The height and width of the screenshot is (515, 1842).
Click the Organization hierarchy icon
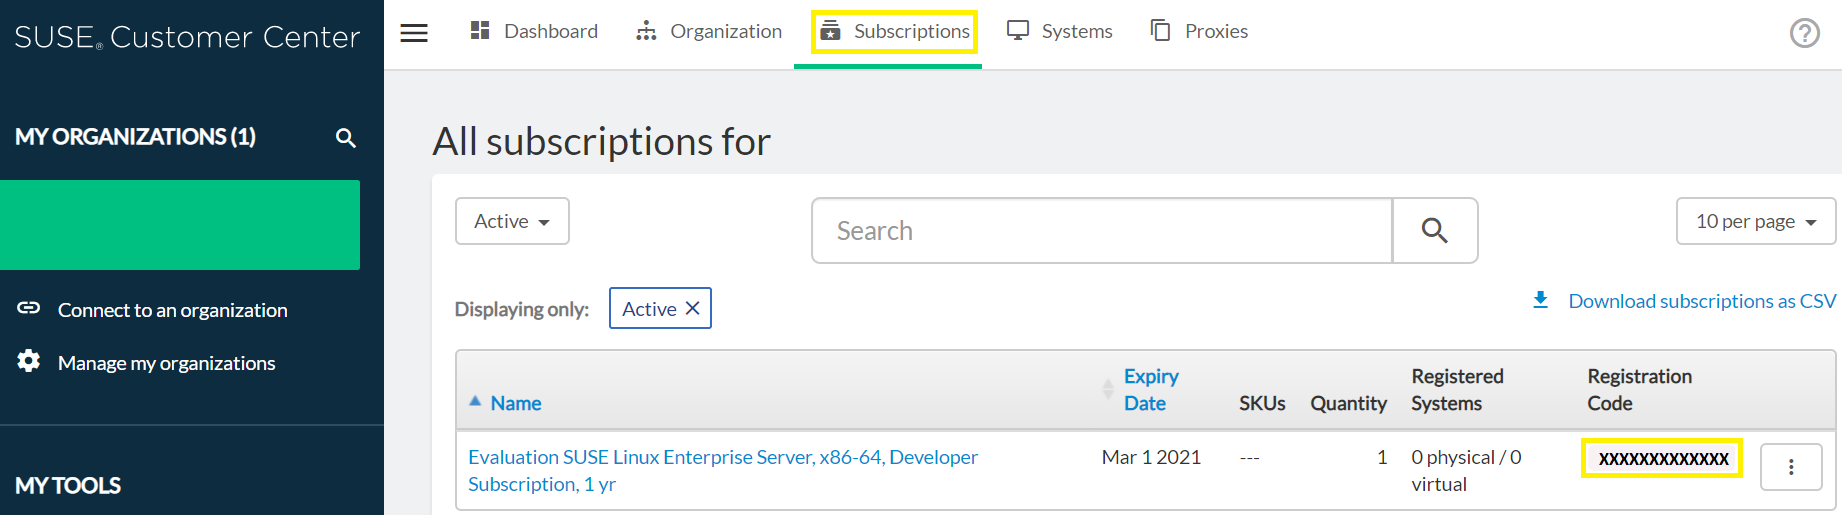(646, 31)
